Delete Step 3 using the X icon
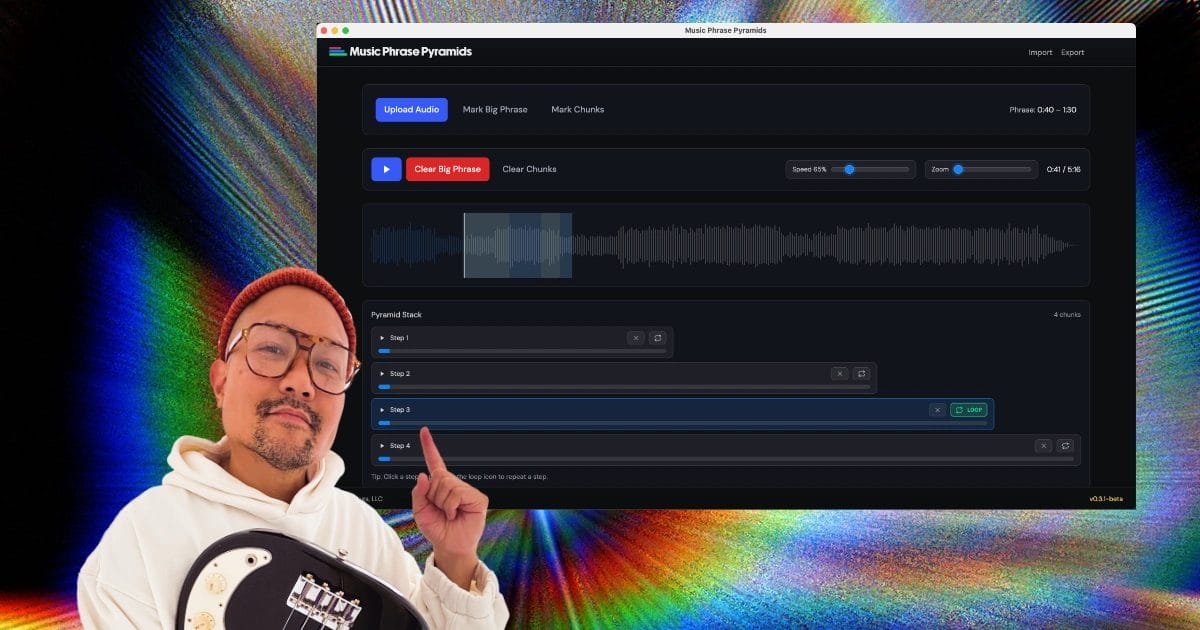Image resolution: width=1200 pixels, height=630 pixels. click(x=937, y=410)
